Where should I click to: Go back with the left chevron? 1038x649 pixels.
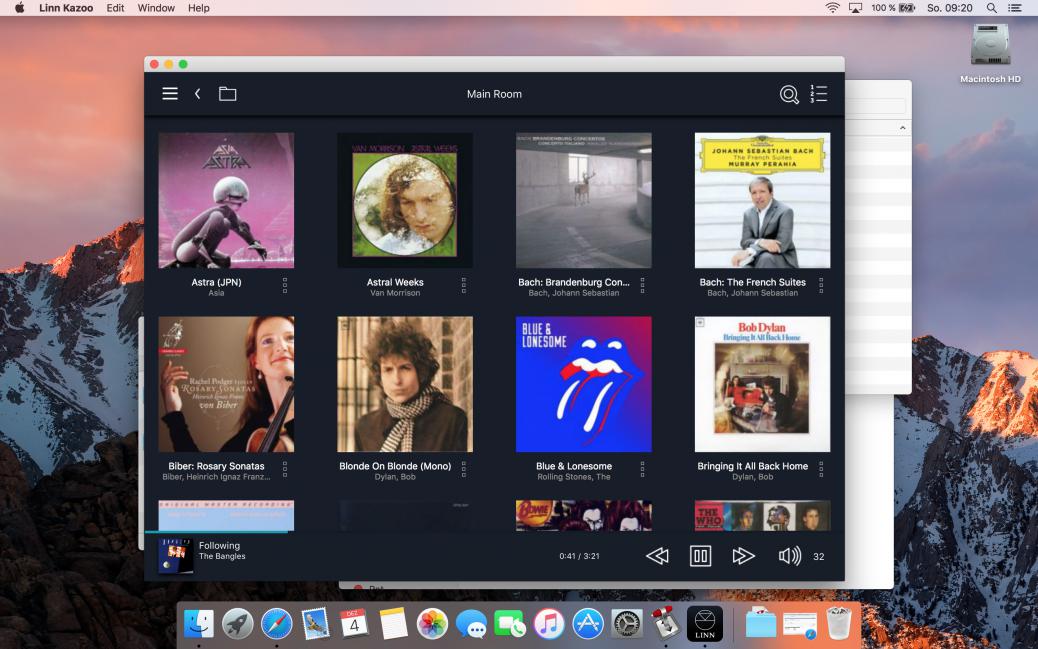(x=198, y=94)
